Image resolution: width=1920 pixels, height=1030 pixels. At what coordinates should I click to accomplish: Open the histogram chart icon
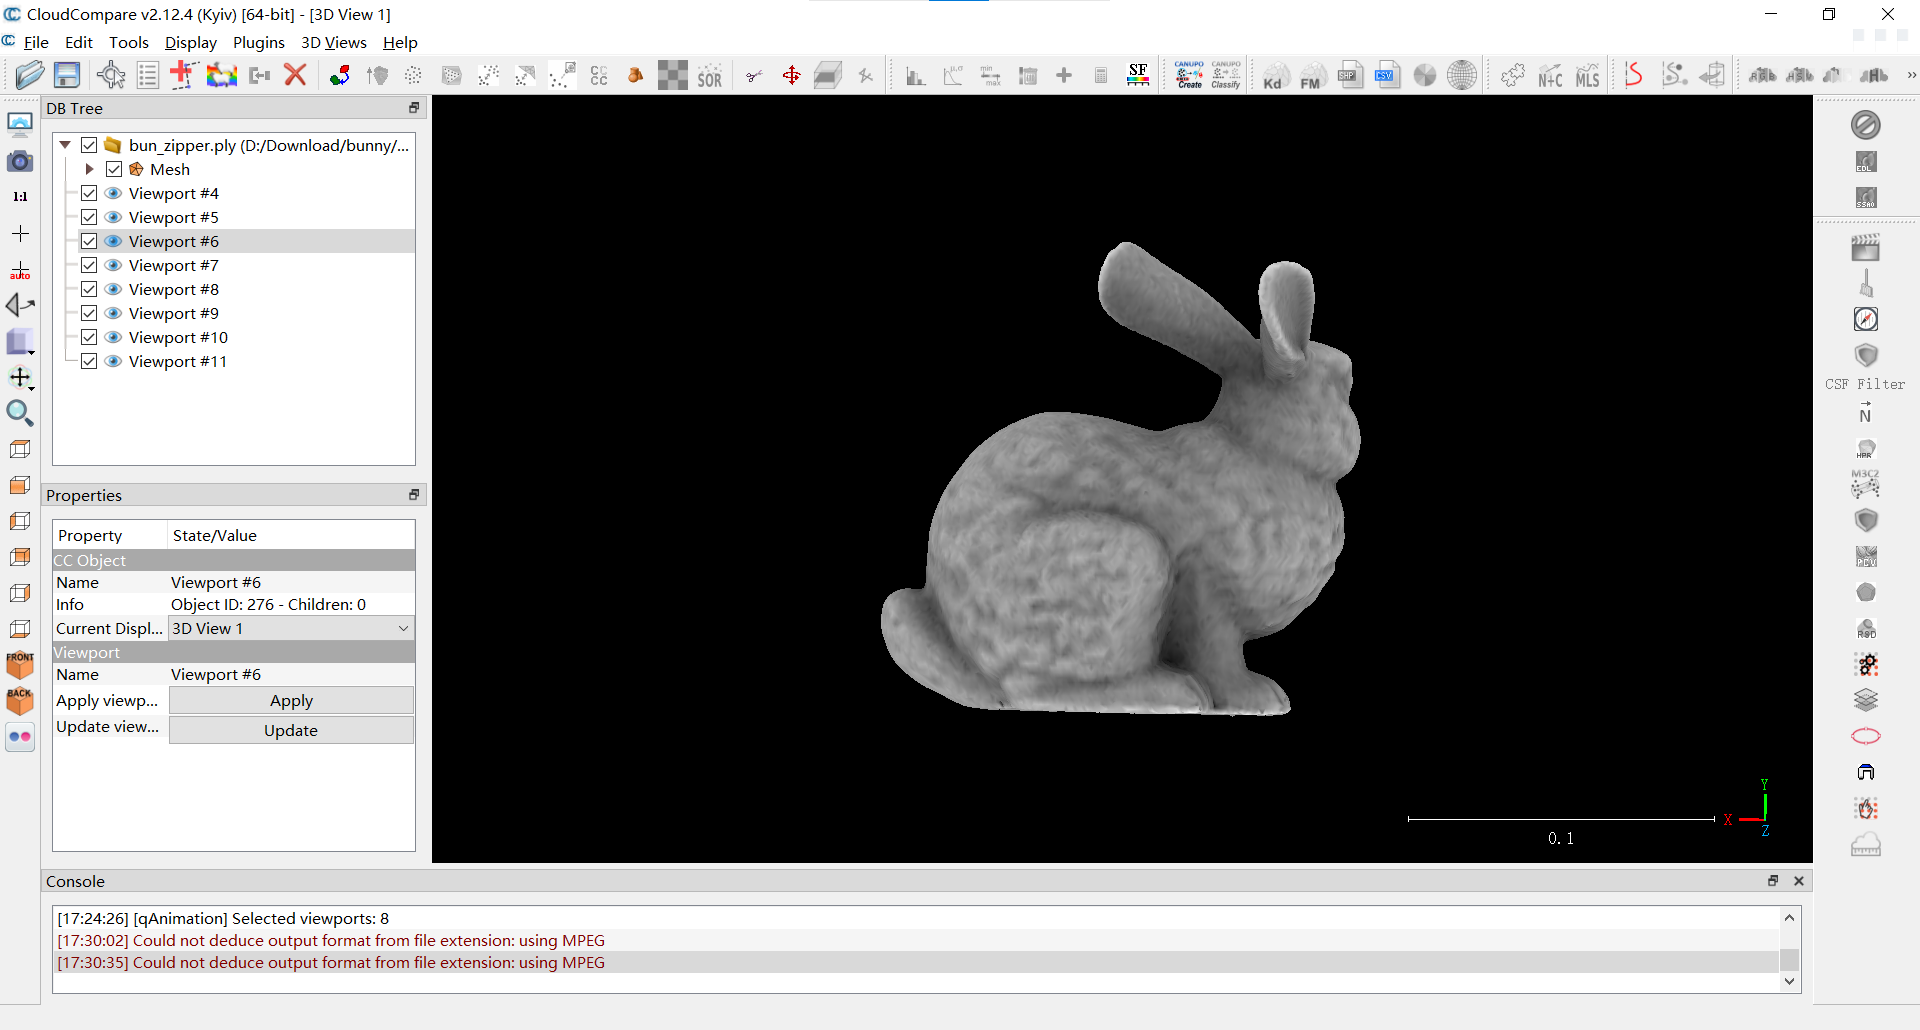click(915, 76)
